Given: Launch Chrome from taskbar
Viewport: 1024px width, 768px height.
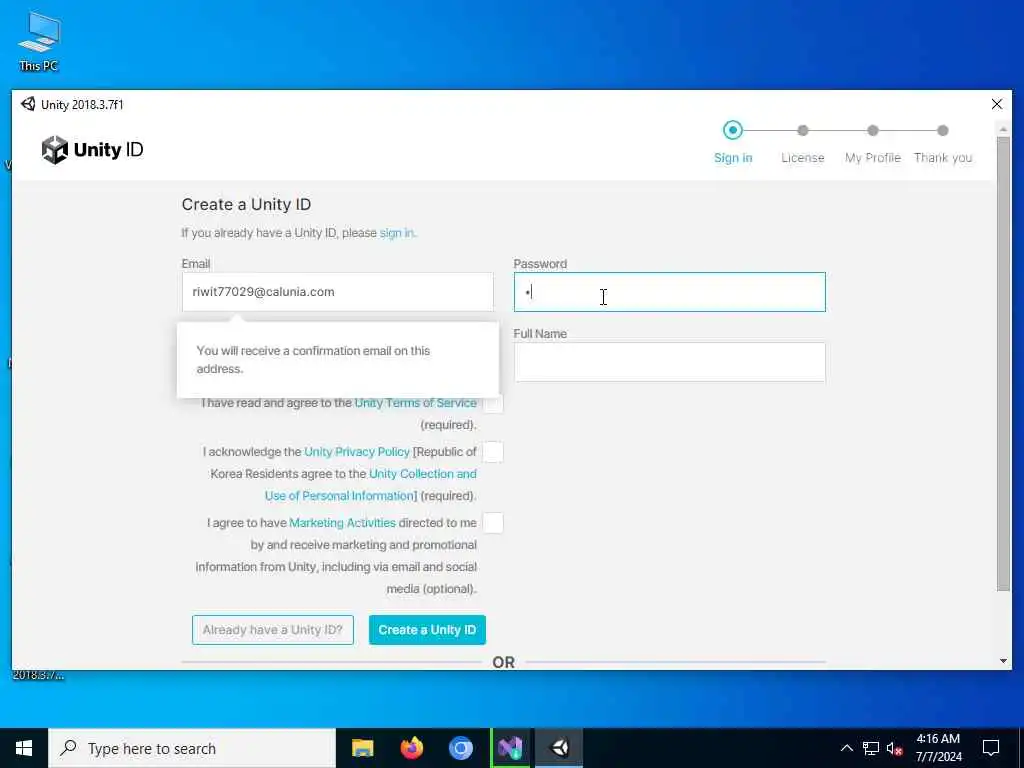Looking at the screenshot, I should [x=460, y=748].
